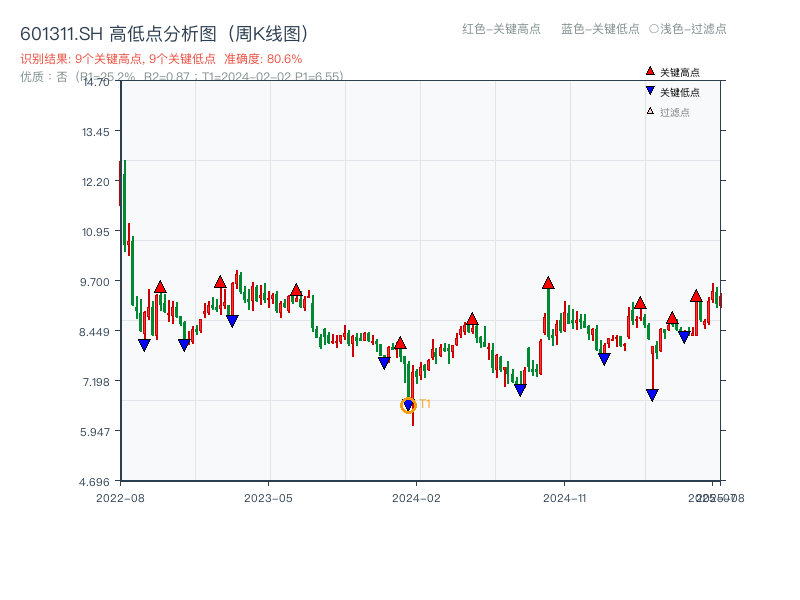Select the orange circle around the T1 low
This screenshot has width=800, height=600.
pyautogui.click(x=408, y=405)
